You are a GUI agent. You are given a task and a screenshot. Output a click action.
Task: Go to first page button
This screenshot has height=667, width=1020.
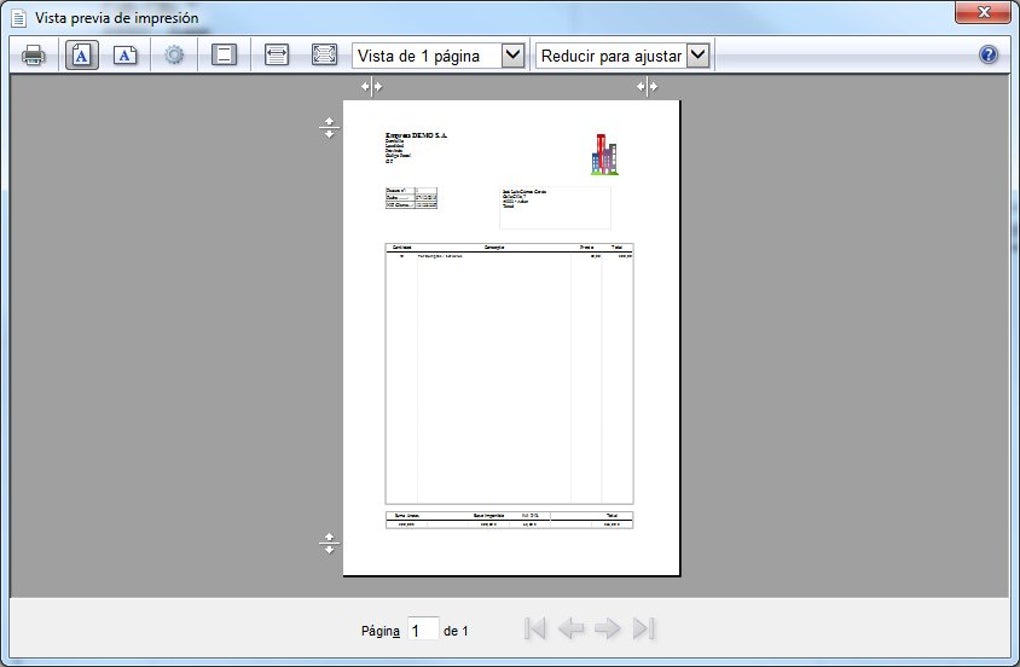(535, 629)
